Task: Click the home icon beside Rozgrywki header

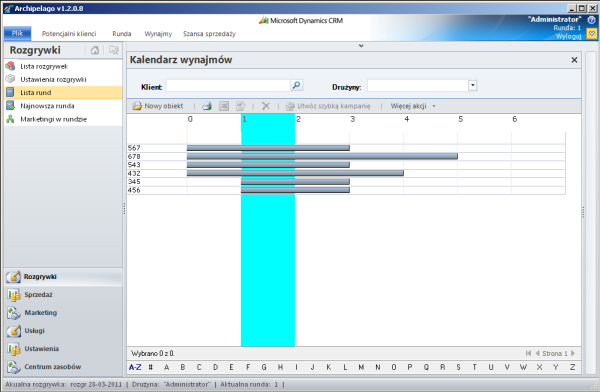Action: 95,50
